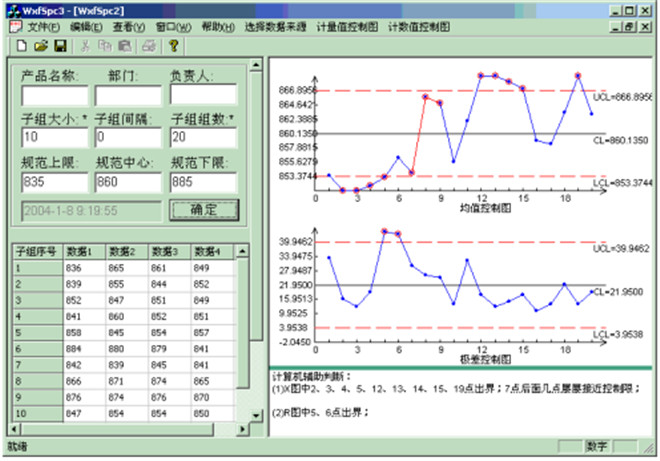Click the 数据1 column header
660x461 pixels.
84,250
